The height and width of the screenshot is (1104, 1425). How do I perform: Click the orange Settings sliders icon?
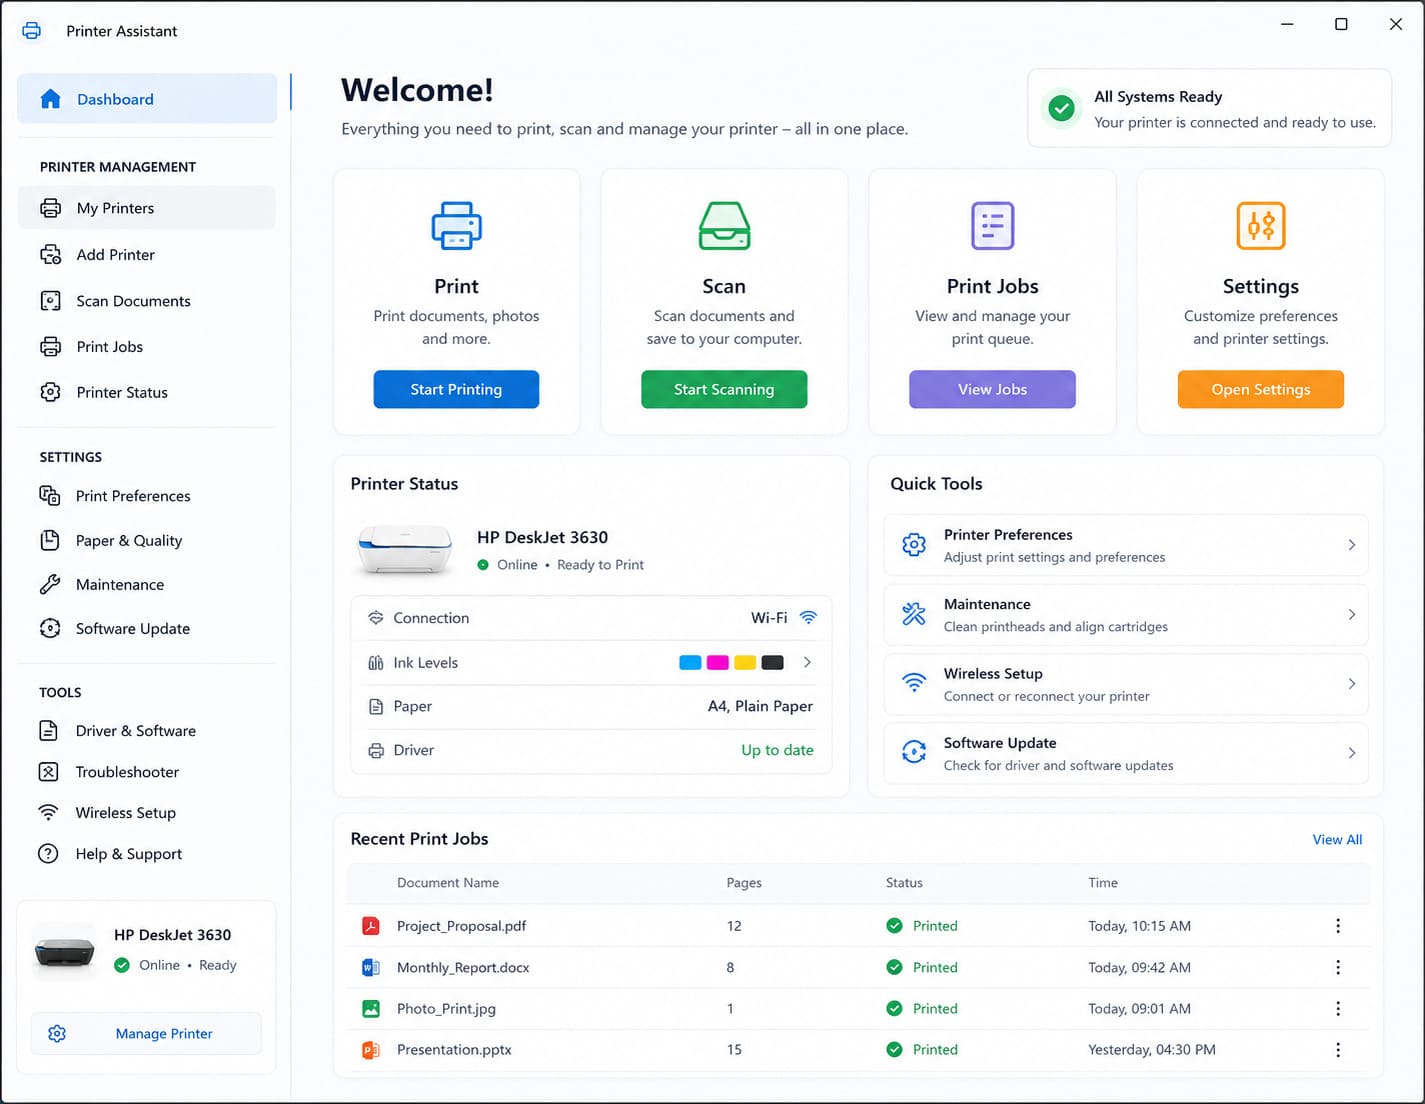coord(1260,225)
